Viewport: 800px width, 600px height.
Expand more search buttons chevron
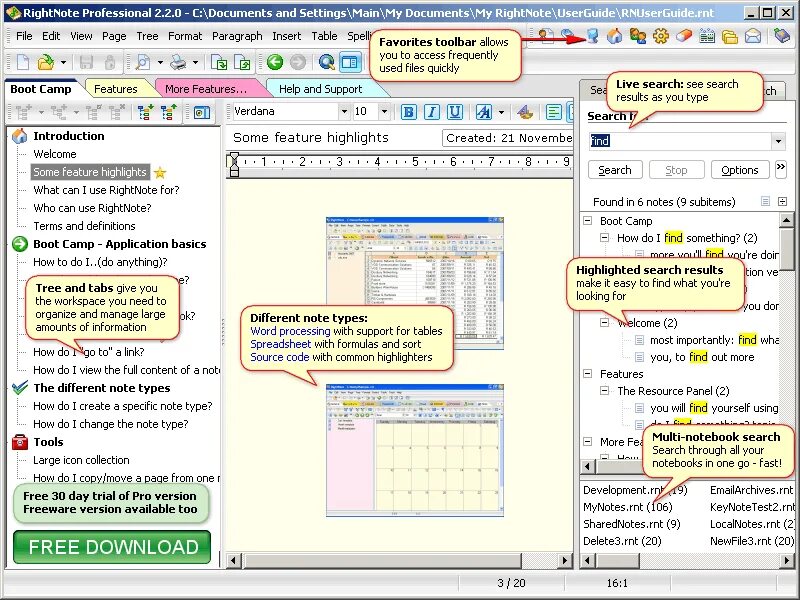click(781, 169)
